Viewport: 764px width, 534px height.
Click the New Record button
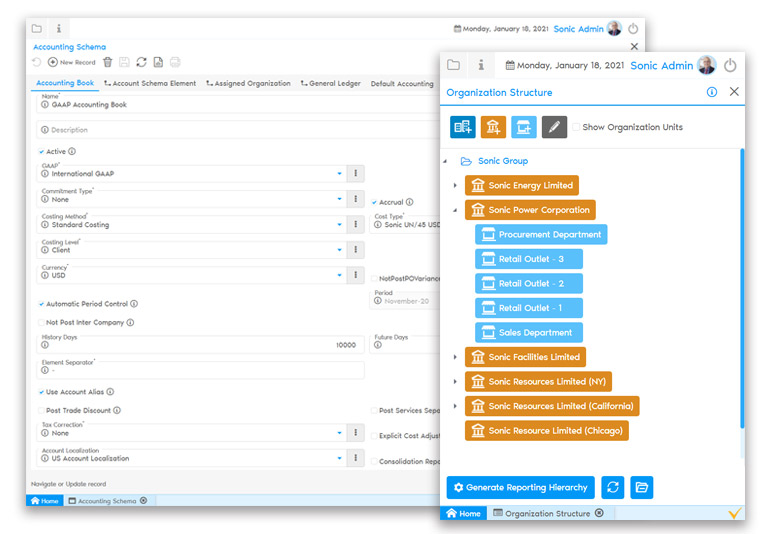(72, 62)
